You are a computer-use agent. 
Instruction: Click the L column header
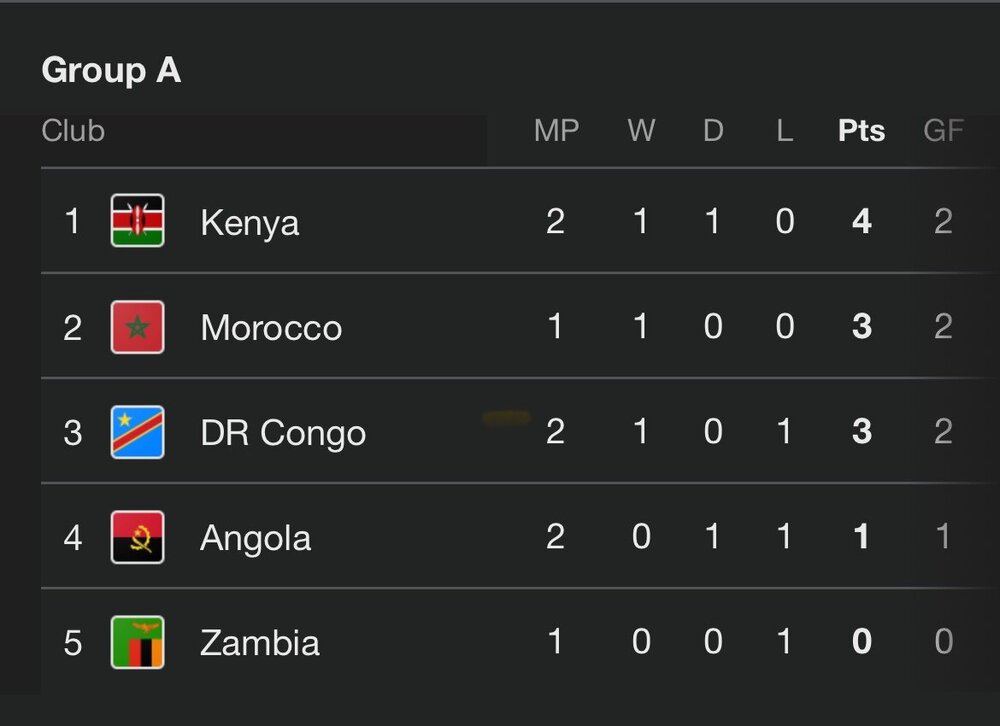pyautogui.click(x=785, y=131)
